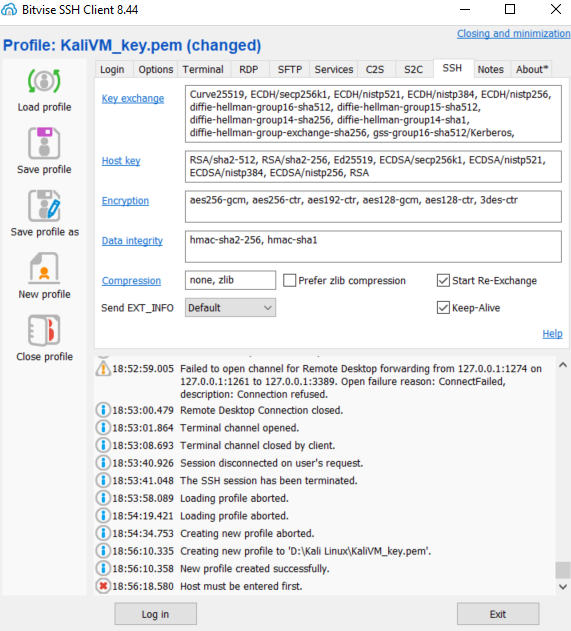Click the Data integrity link
Image resolution: width=571 pixels, height=631 pixels.
coord(132,241)
